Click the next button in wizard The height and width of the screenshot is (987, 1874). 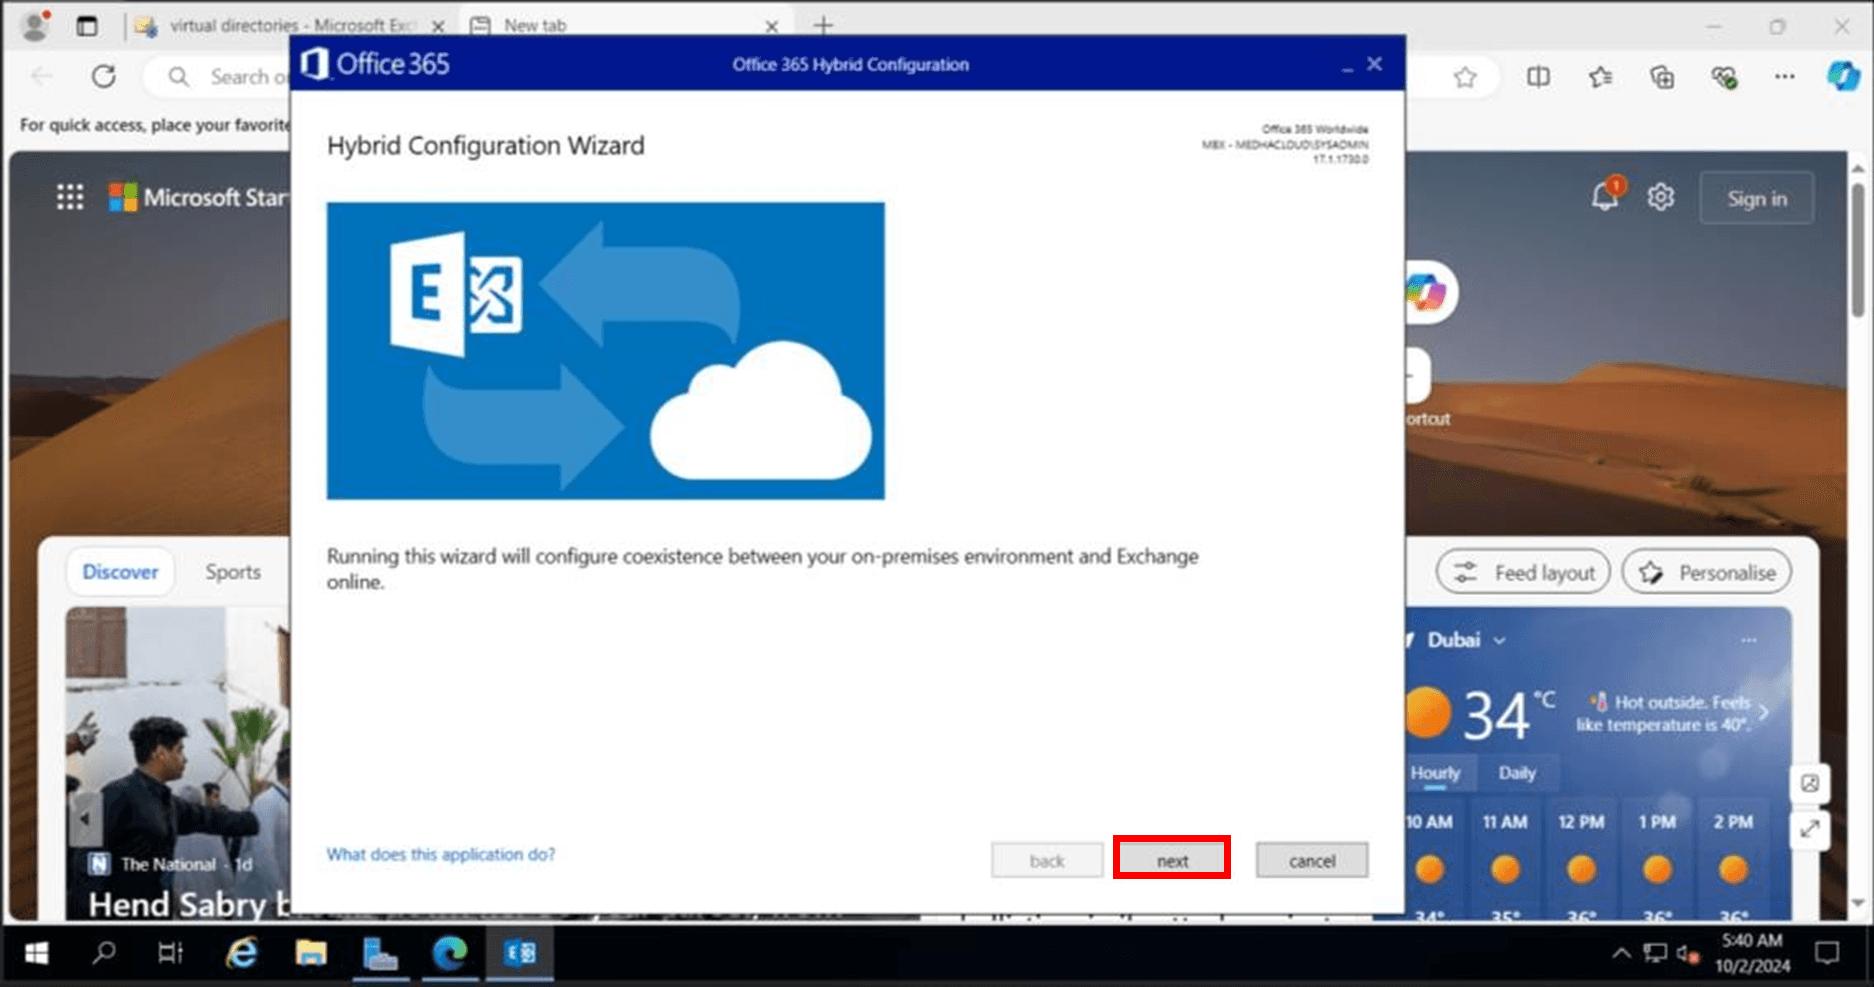(1172, 860)
